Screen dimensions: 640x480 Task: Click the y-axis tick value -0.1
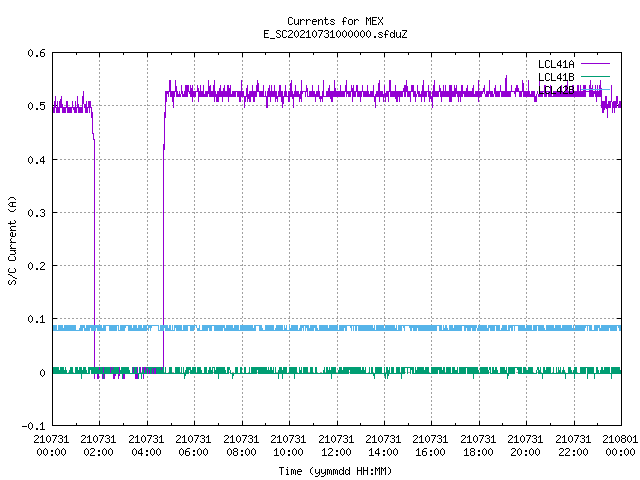tap(33, 426)
